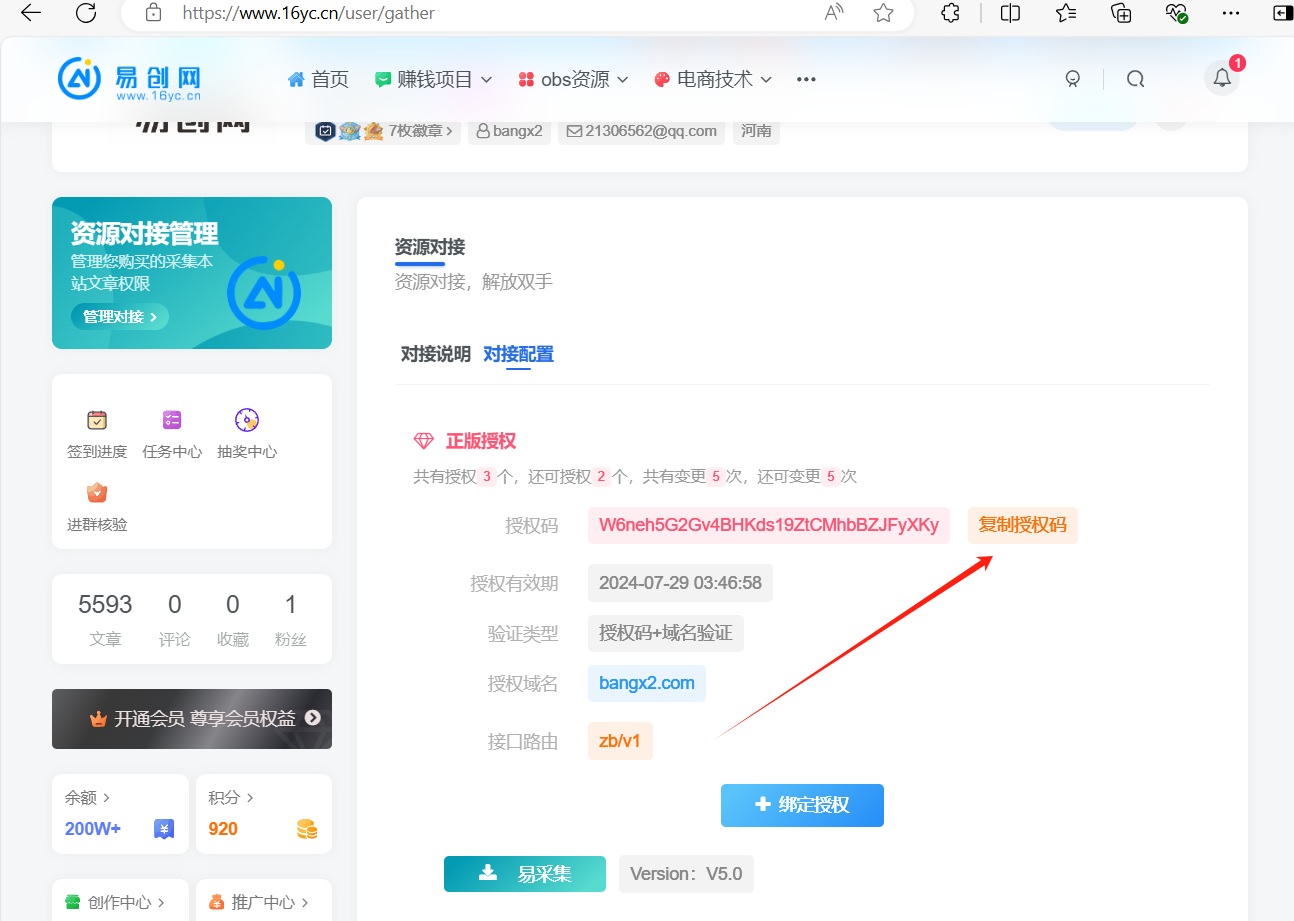1294x921 pixels.
Task: Switch to the 对接配置 tab
Action: click(x=518, y=354)
